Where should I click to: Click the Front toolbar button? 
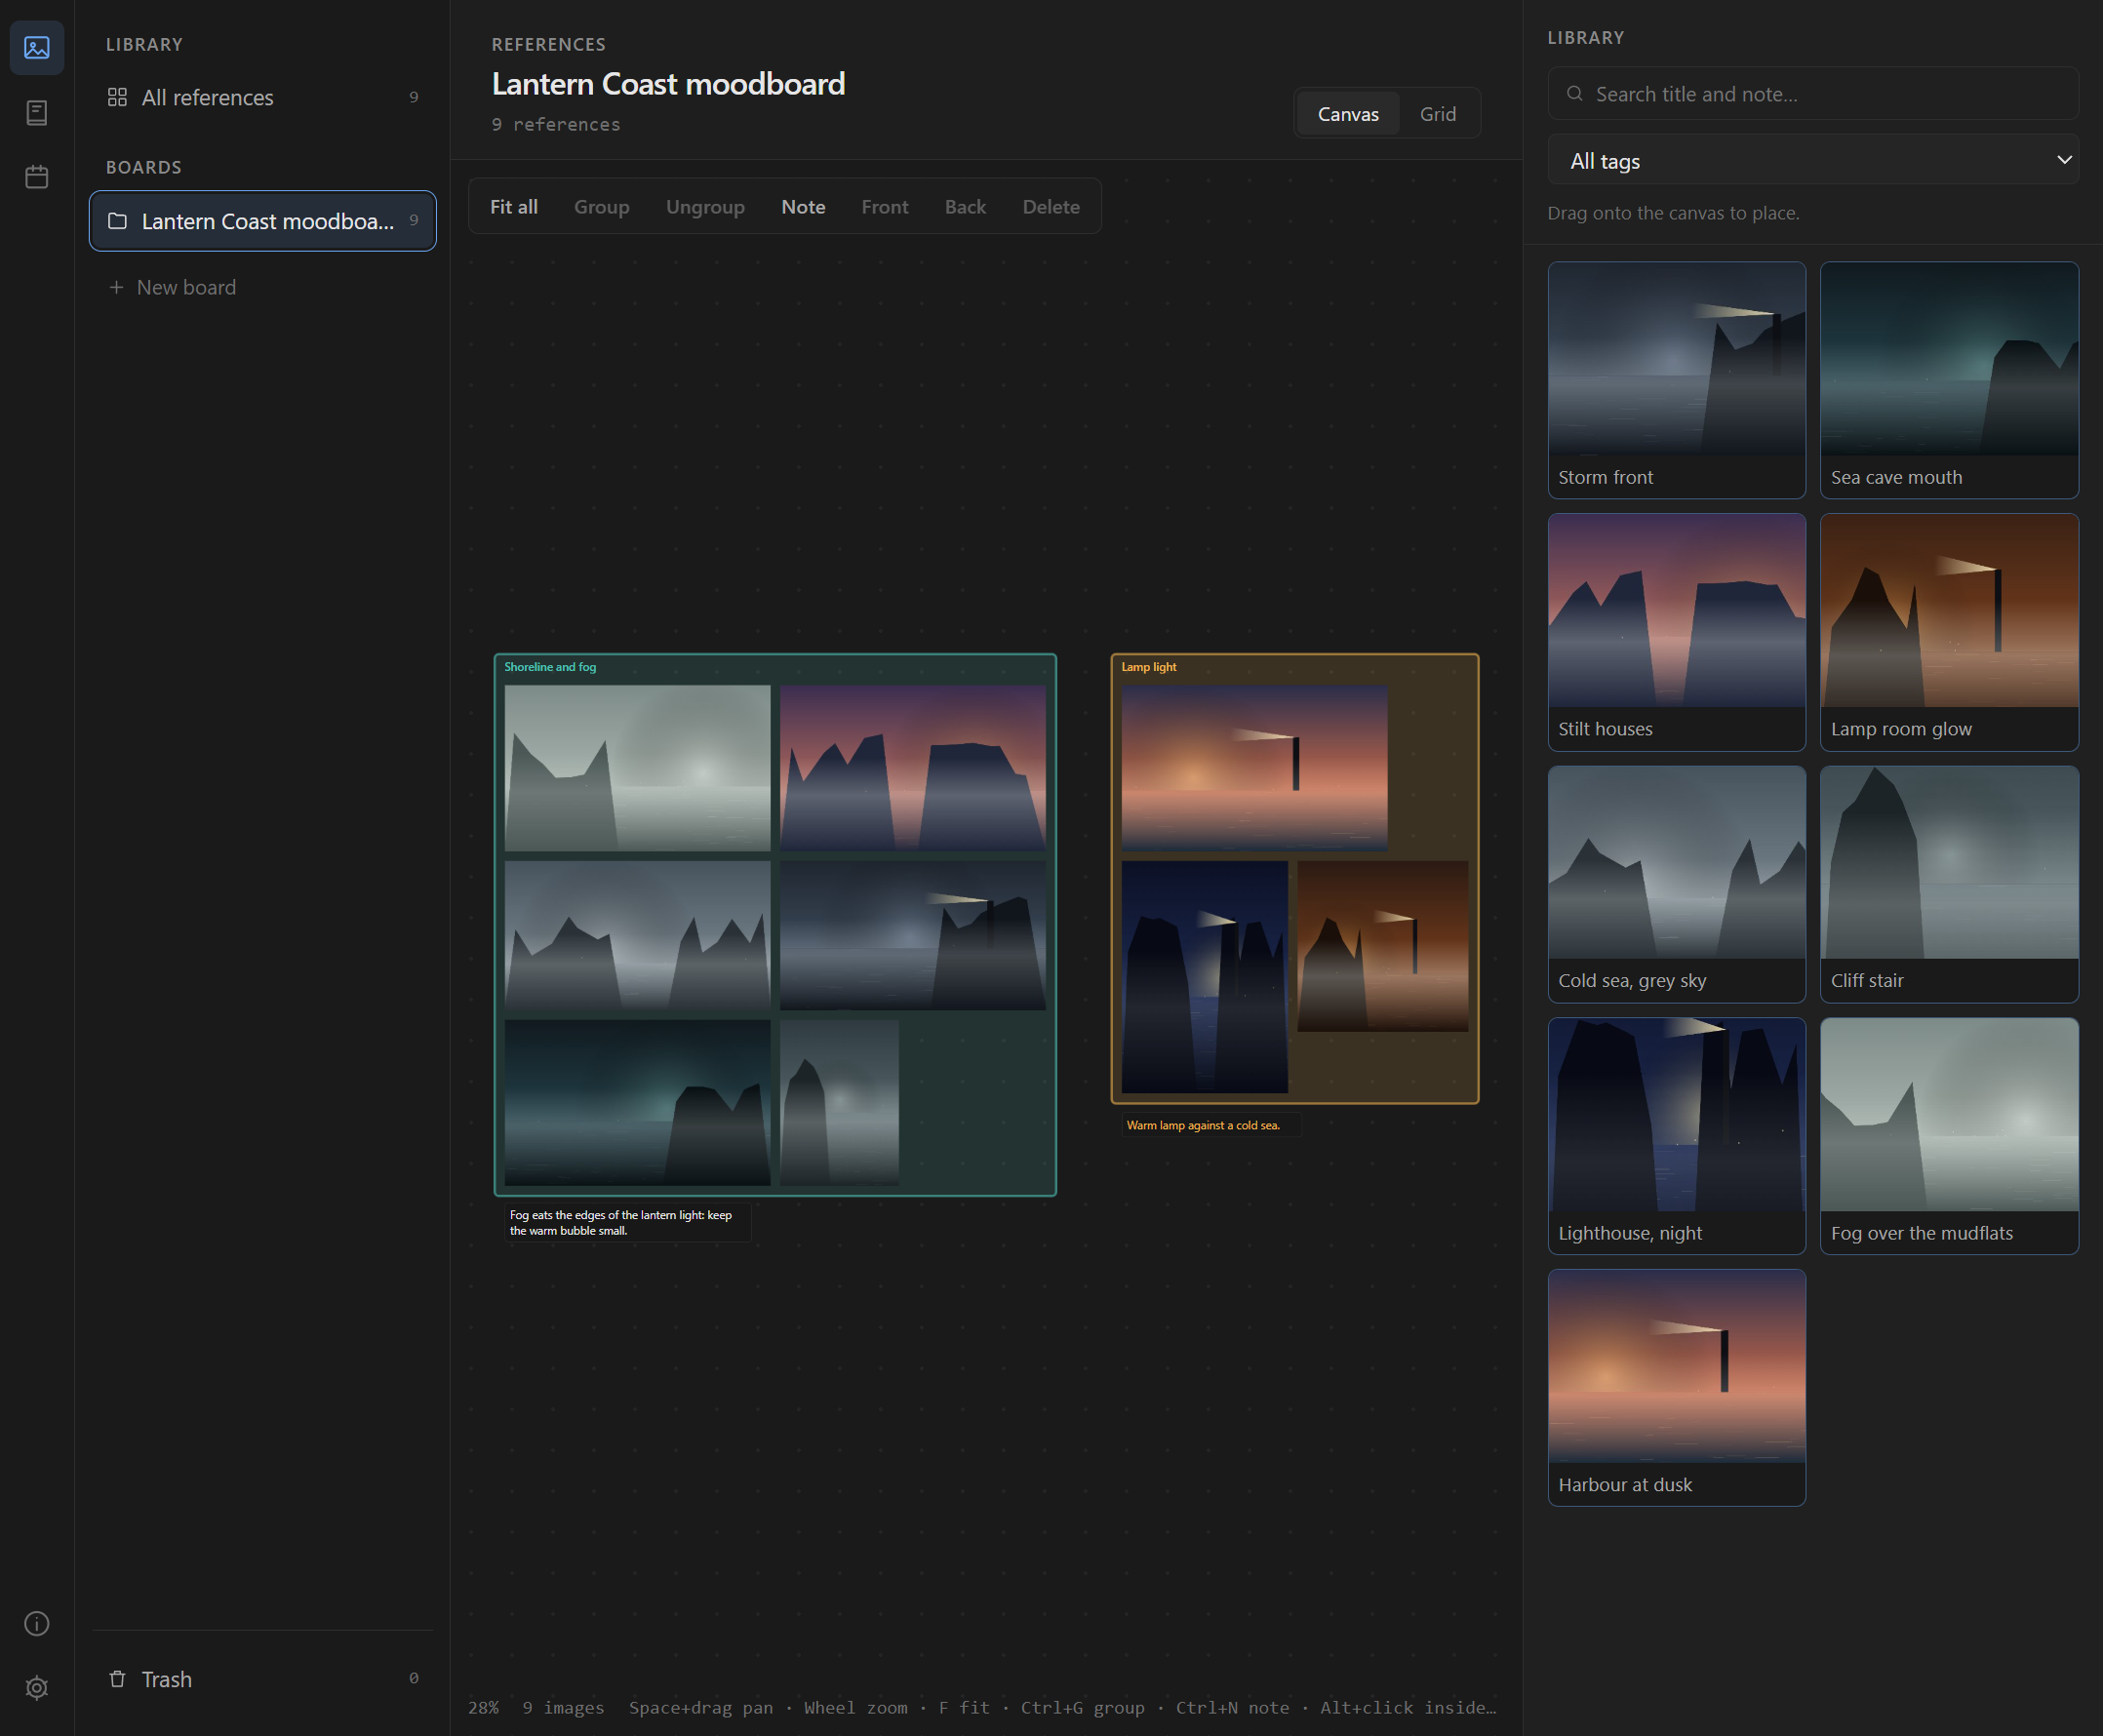pos(885,206)
